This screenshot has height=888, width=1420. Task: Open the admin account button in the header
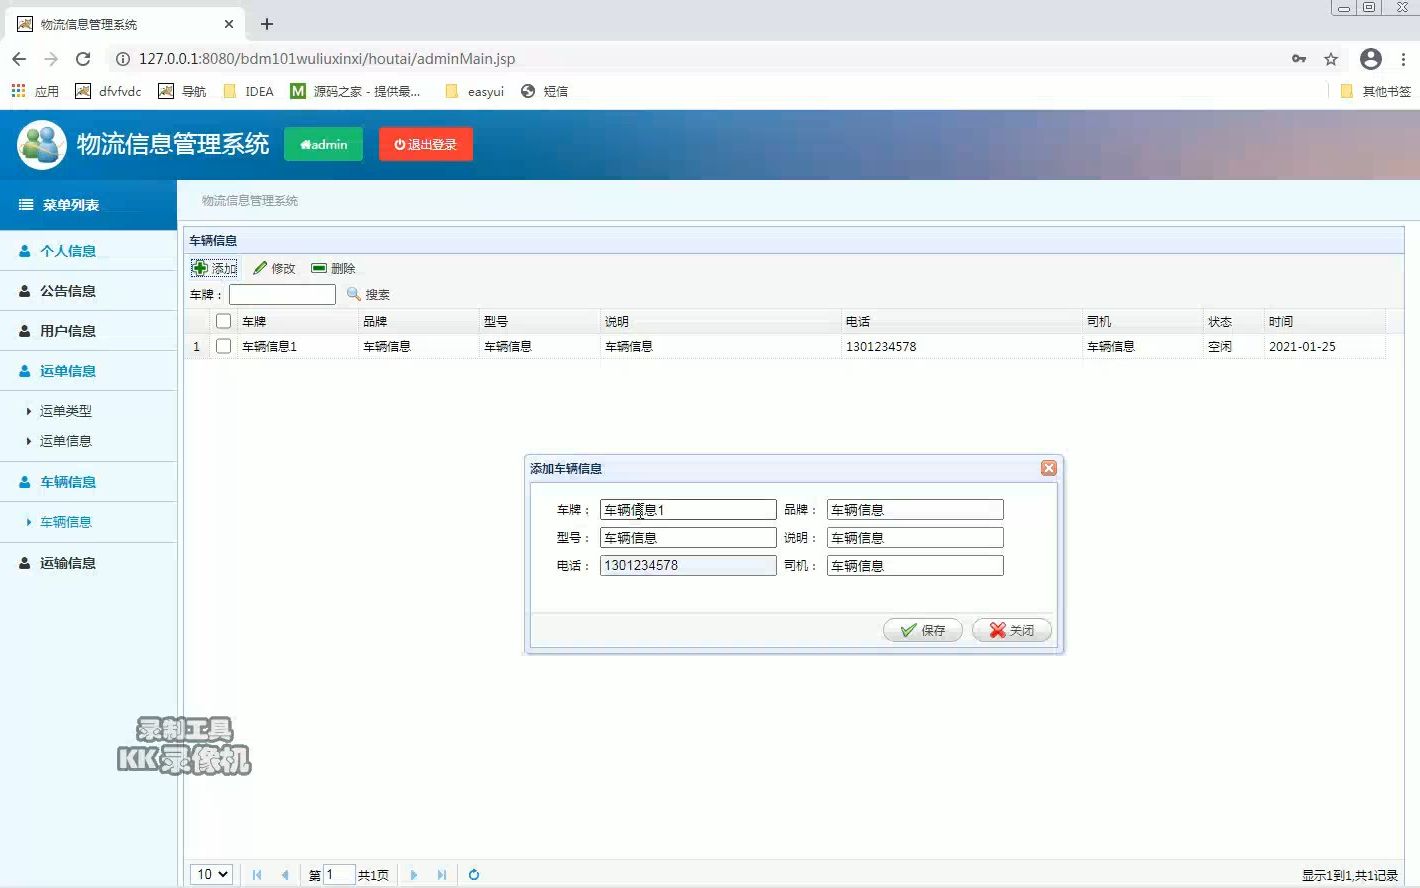(x=323, y=143)
